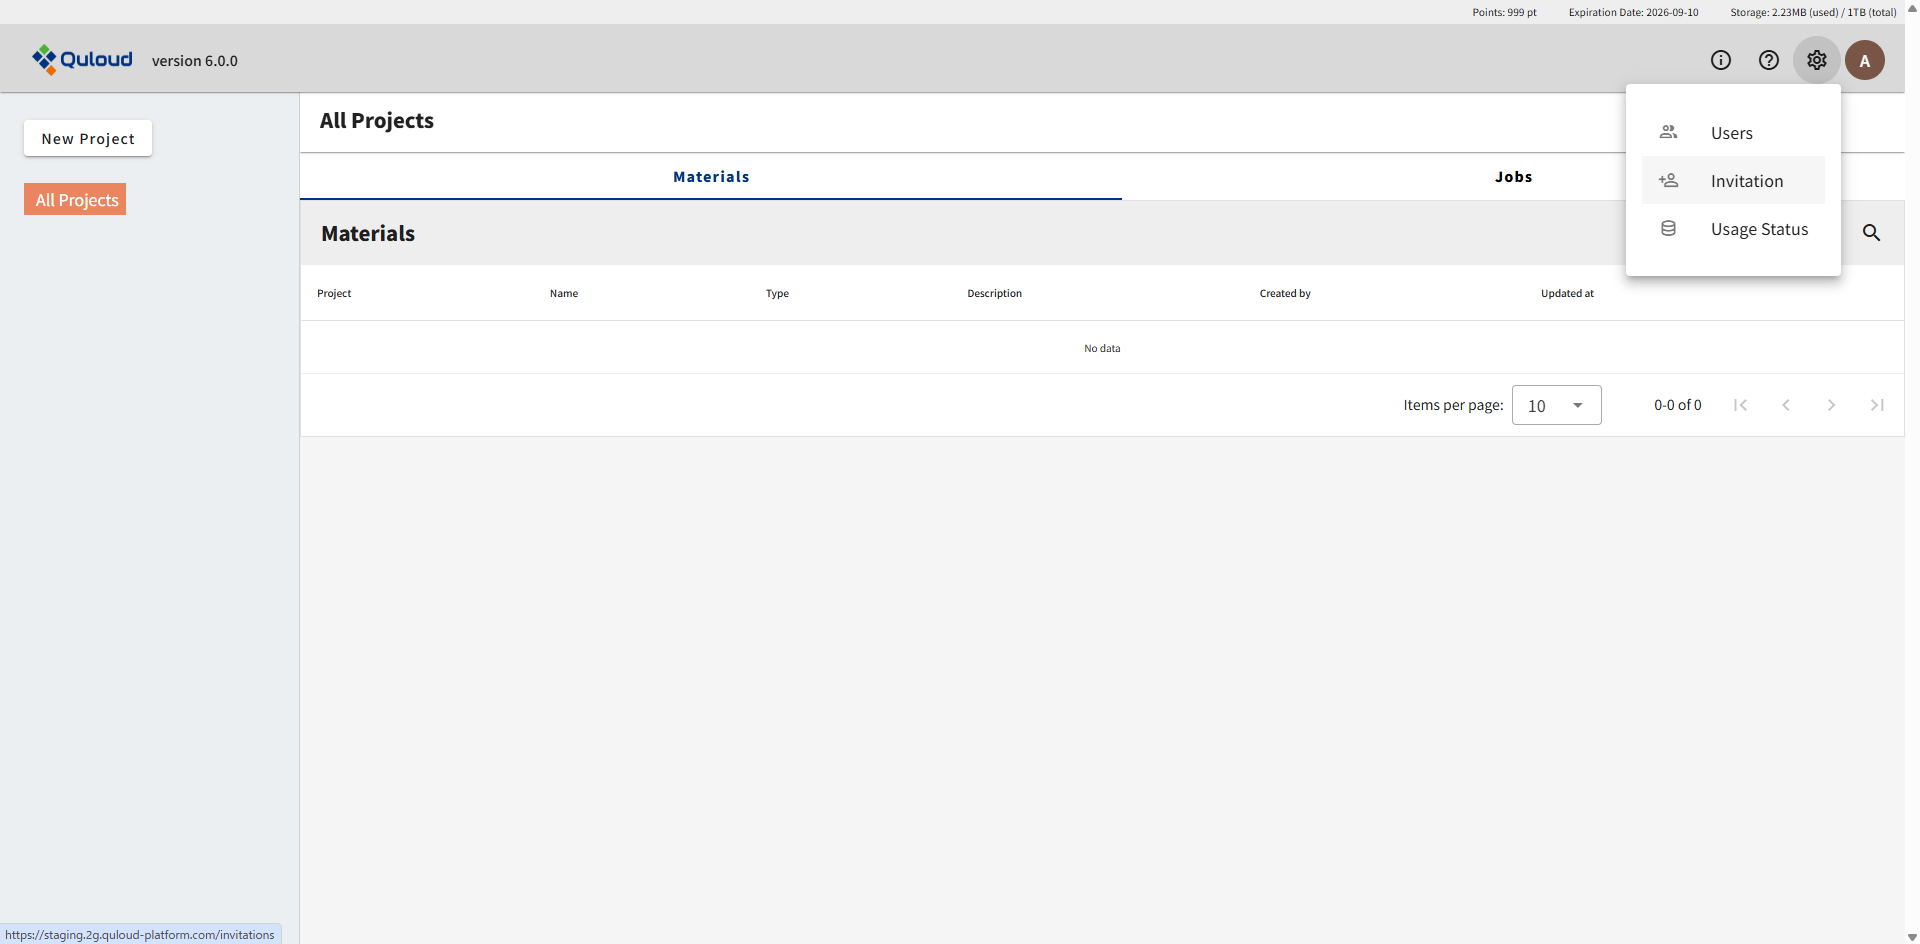Open the help question mark icon

(x=1768, y=60)
